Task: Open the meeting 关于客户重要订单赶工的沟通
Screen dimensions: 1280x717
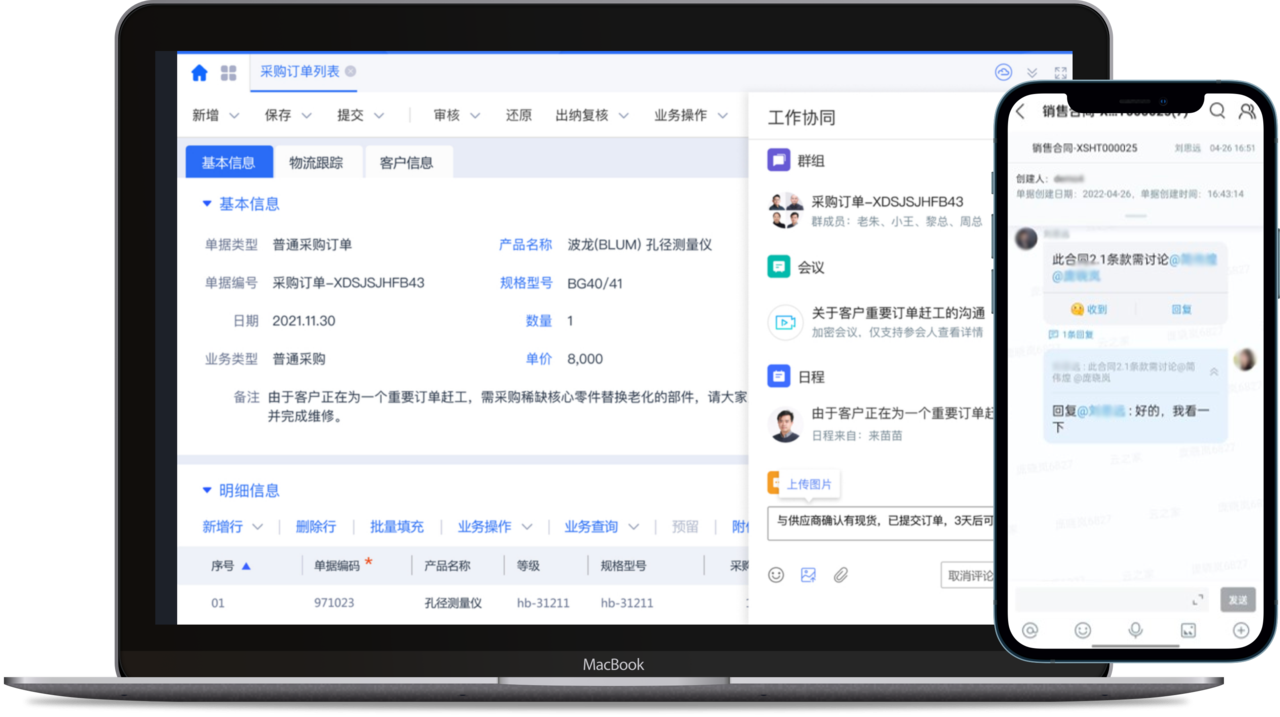Action: click(x=898, y=313)
